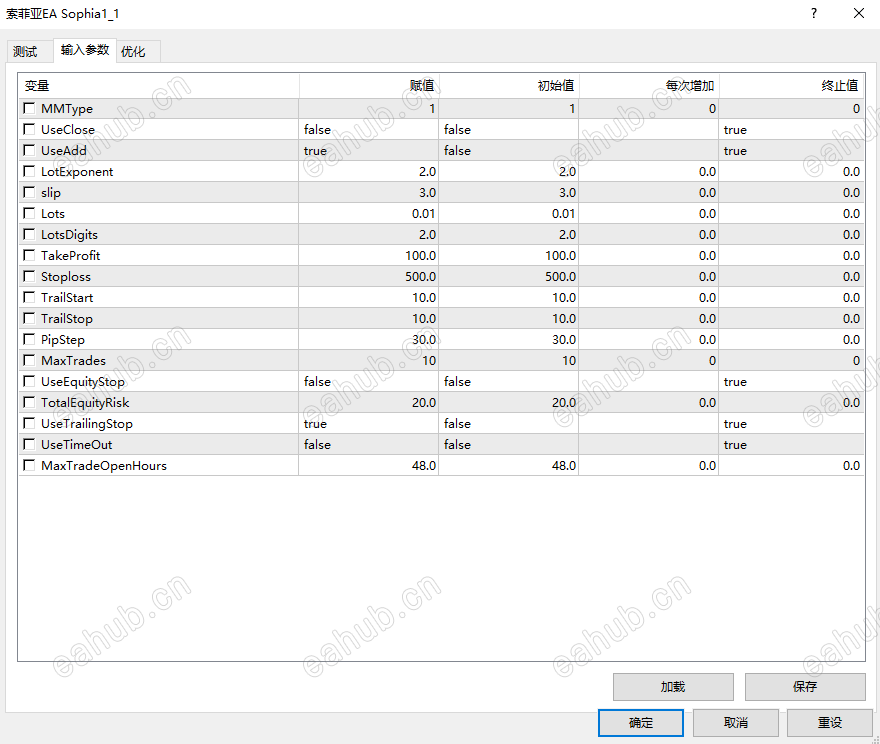Toggle the UseTrailingStop checkbox

click(29, 424)
